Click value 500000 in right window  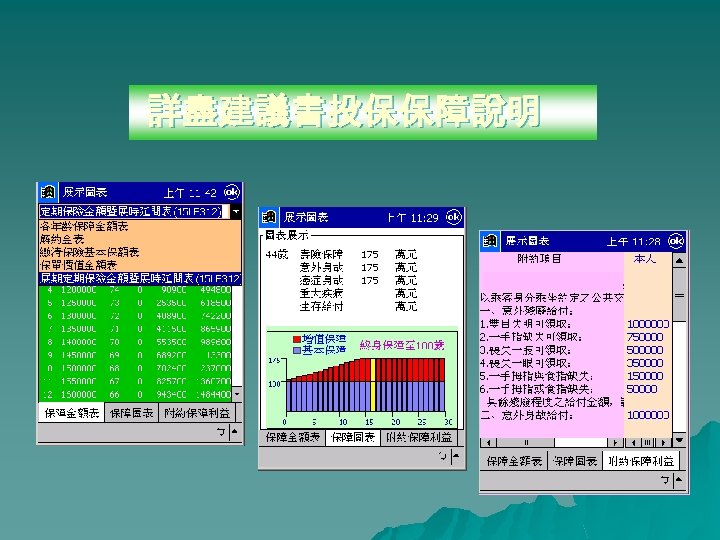pos(645,350)
